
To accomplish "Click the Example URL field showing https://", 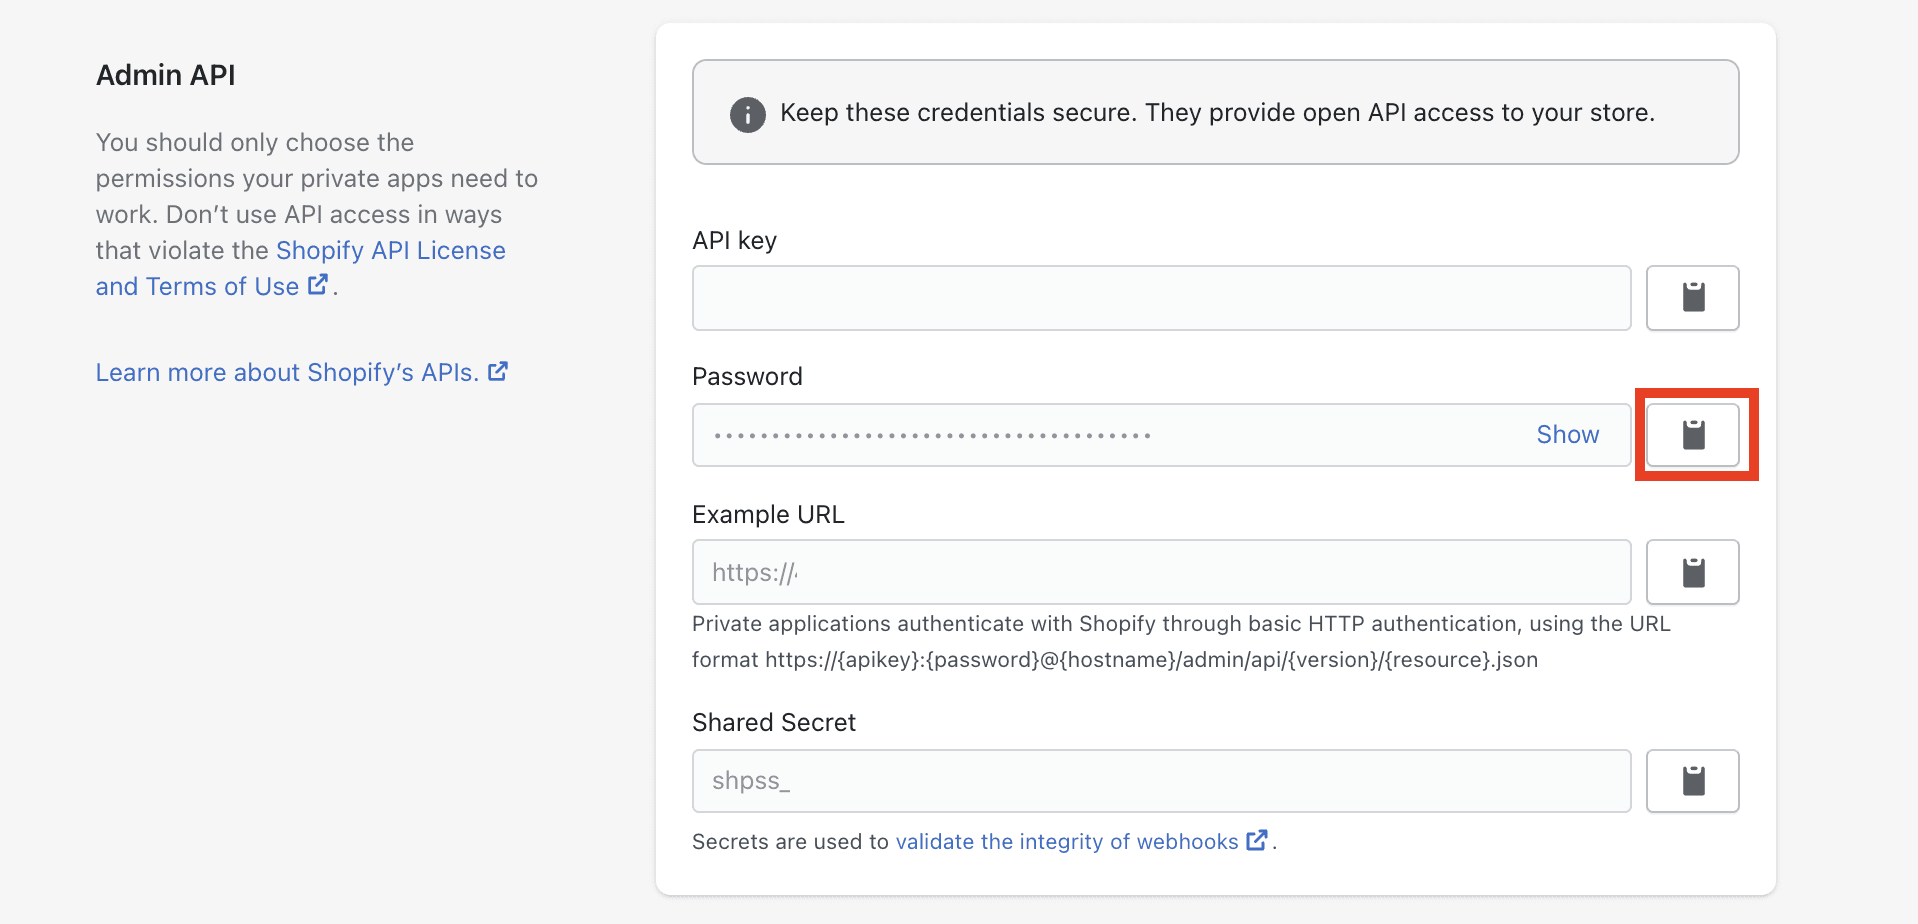I will 1160,571.
